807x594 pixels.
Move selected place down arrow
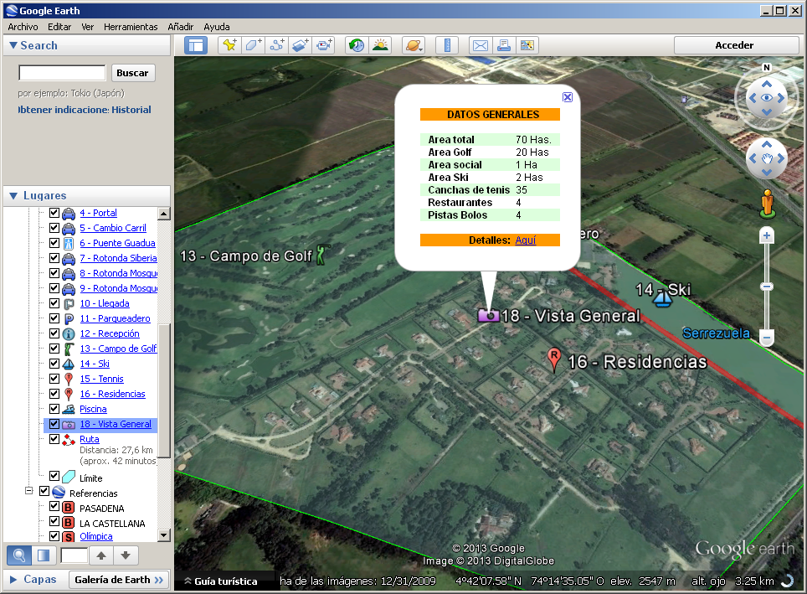[125, 555]
